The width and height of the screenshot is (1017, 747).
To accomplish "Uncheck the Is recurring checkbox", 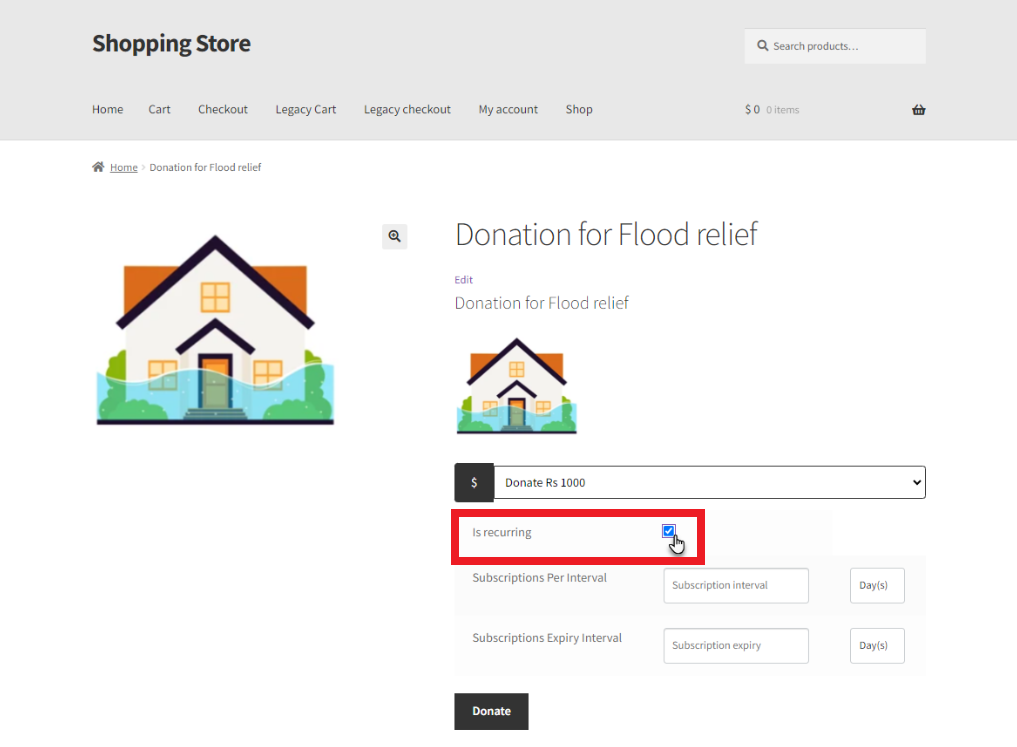I will (669, 531).
